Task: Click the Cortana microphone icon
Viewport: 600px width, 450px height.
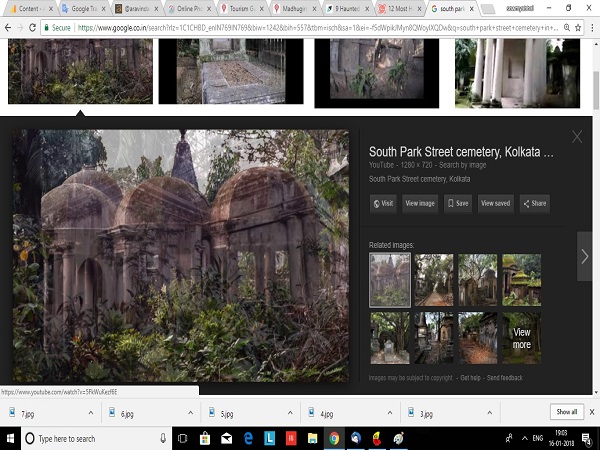Action: (x=163, y=439)
